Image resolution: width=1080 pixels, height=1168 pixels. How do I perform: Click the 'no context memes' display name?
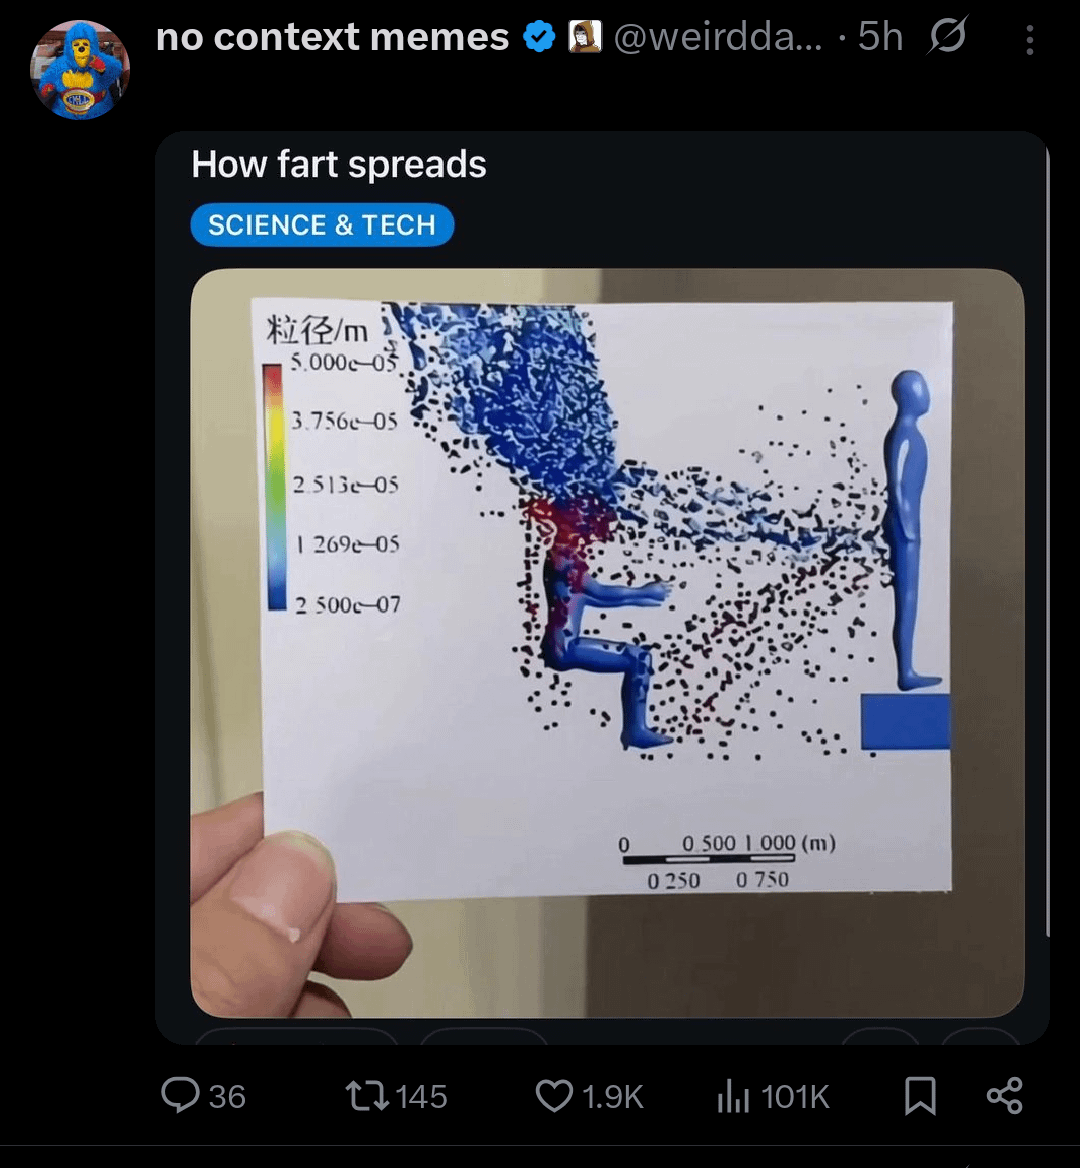pos(332,36)
